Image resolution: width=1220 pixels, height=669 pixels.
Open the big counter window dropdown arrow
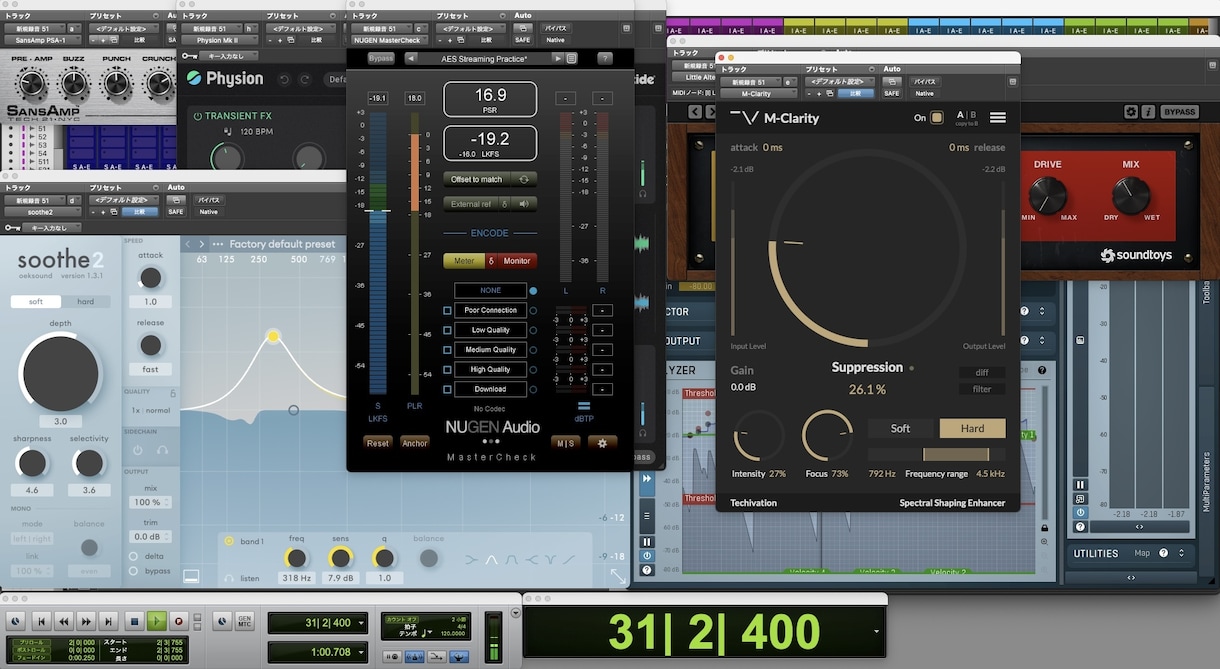pos(877,632)
